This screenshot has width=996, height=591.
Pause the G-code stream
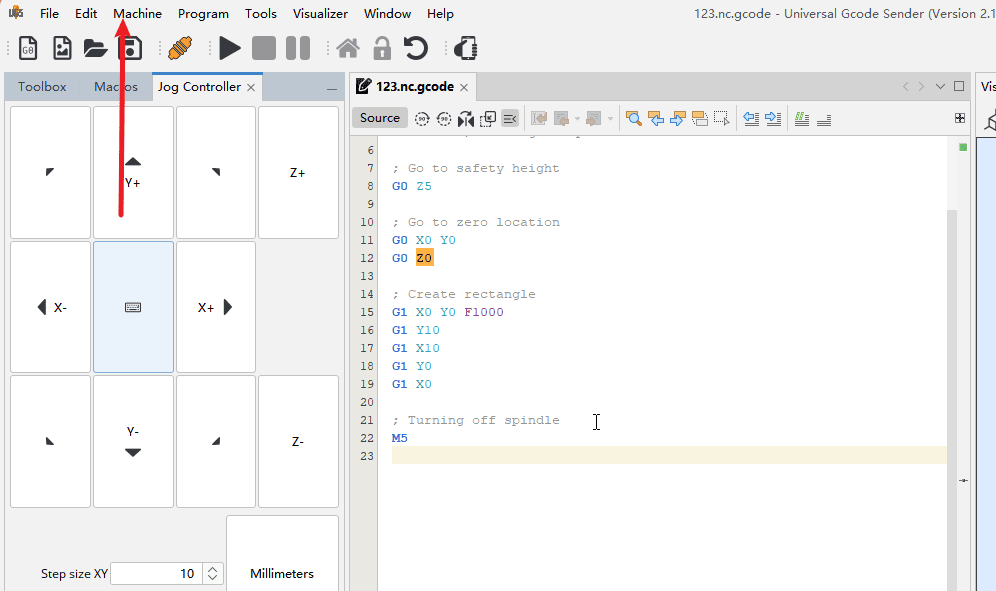(x=298, y=48)
